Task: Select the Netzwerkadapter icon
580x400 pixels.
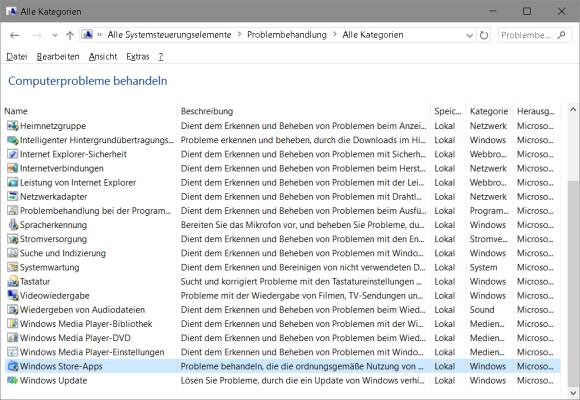Action: (13, 196)
